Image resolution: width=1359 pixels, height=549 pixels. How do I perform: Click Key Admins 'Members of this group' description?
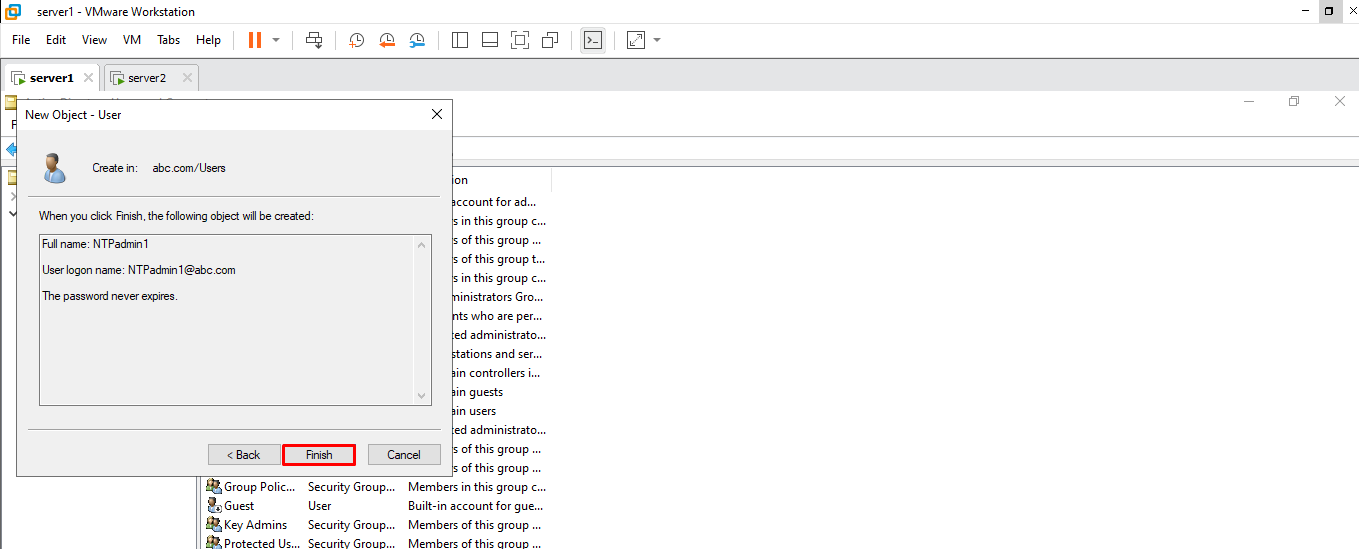coord(475,525)
